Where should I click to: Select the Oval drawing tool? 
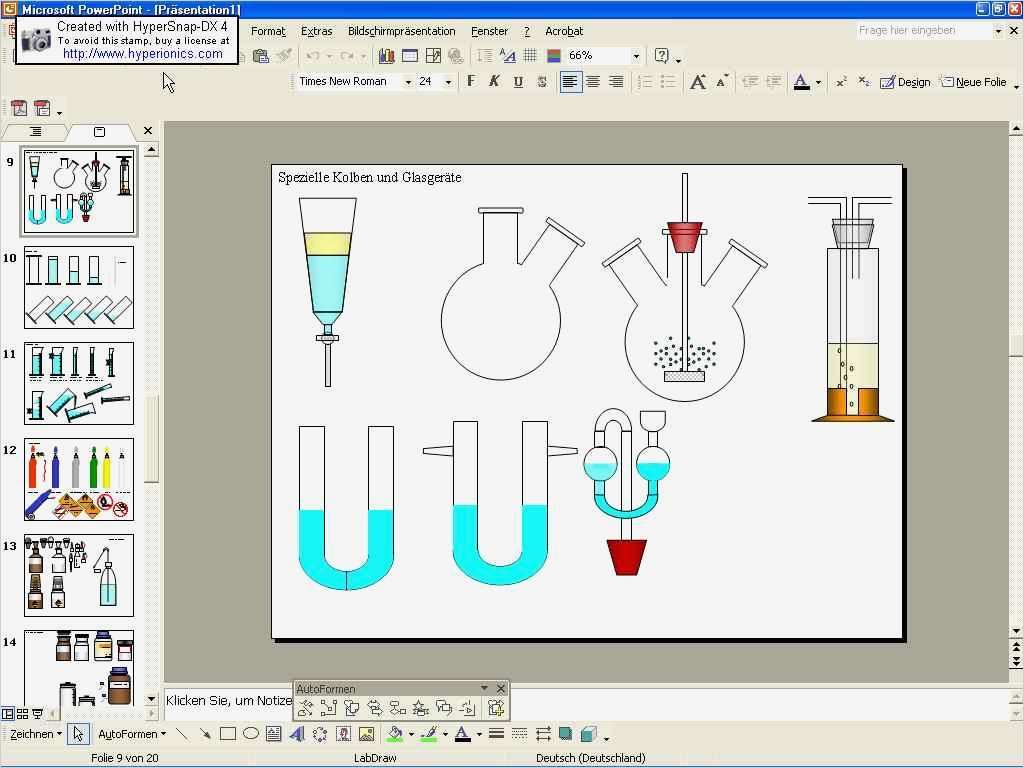[x=251, y=734]
